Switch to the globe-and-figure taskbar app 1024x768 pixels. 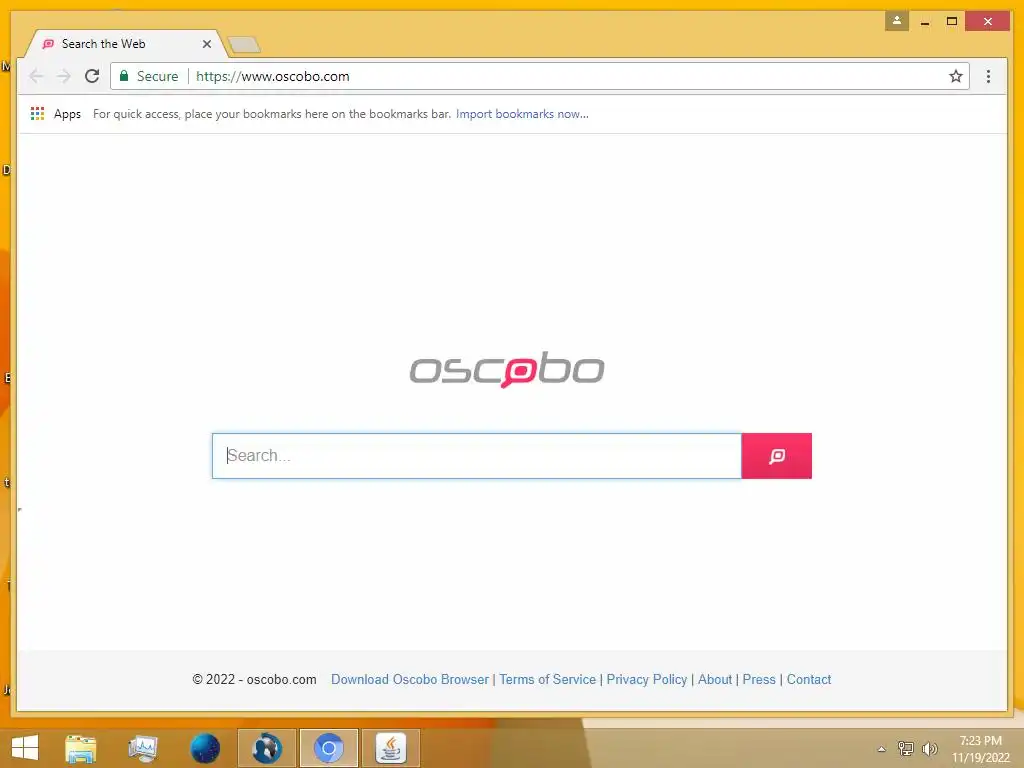(x=266, y=748)
